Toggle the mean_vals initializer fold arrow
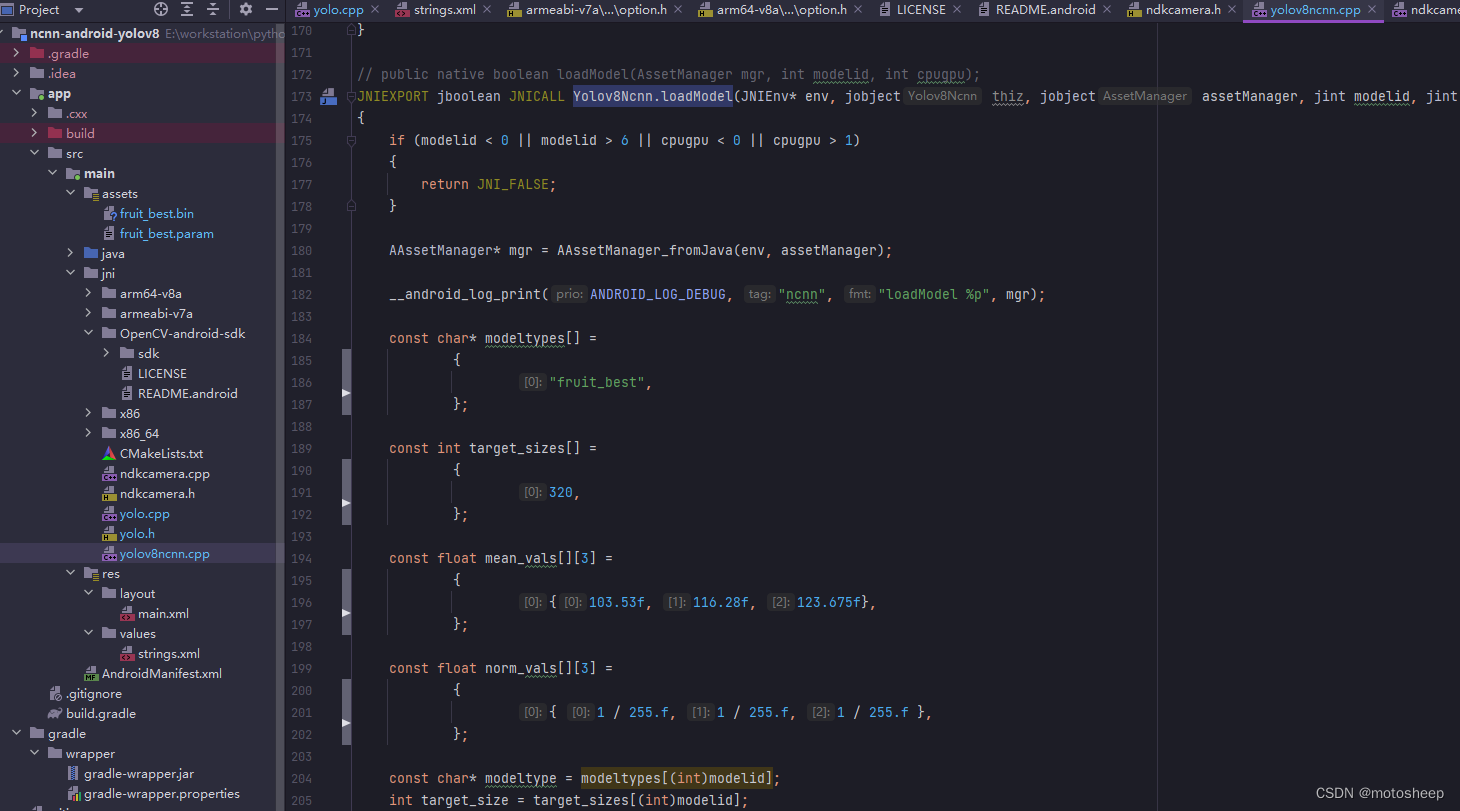 coord(346,613)
